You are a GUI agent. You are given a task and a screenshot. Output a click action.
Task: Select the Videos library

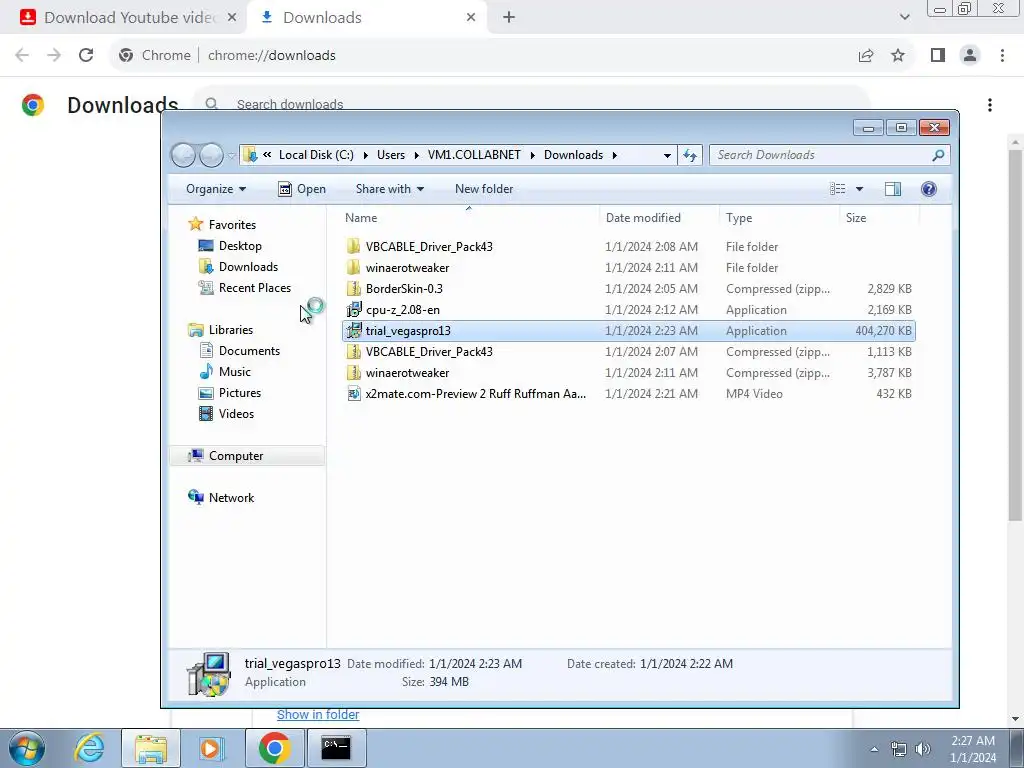coord(236,413)
